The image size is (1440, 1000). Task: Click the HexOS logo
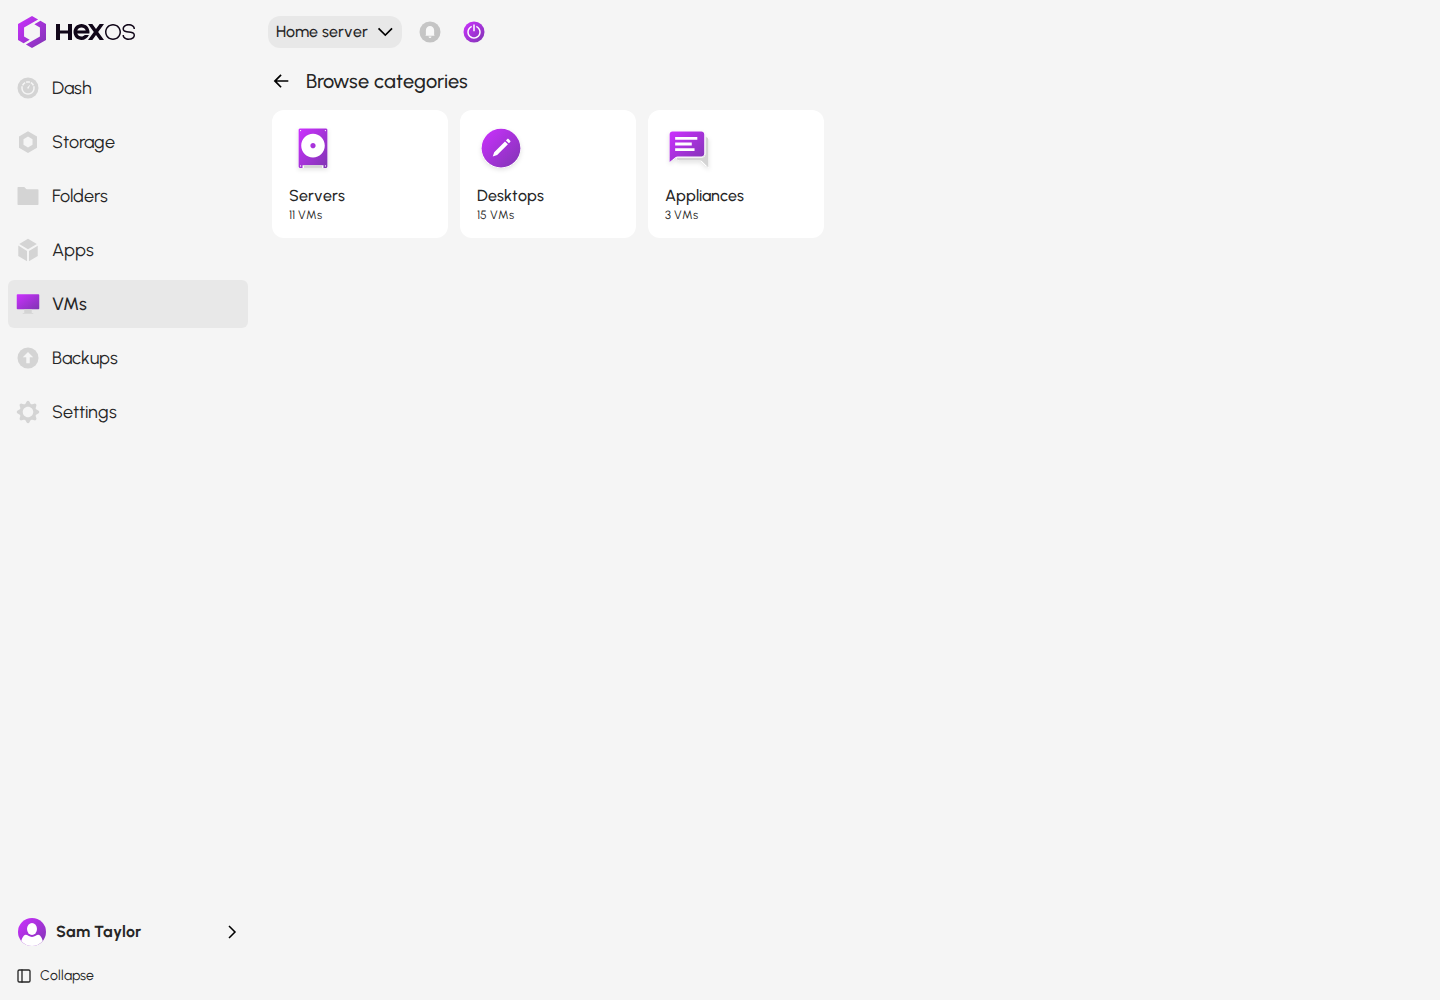[76, 32]
